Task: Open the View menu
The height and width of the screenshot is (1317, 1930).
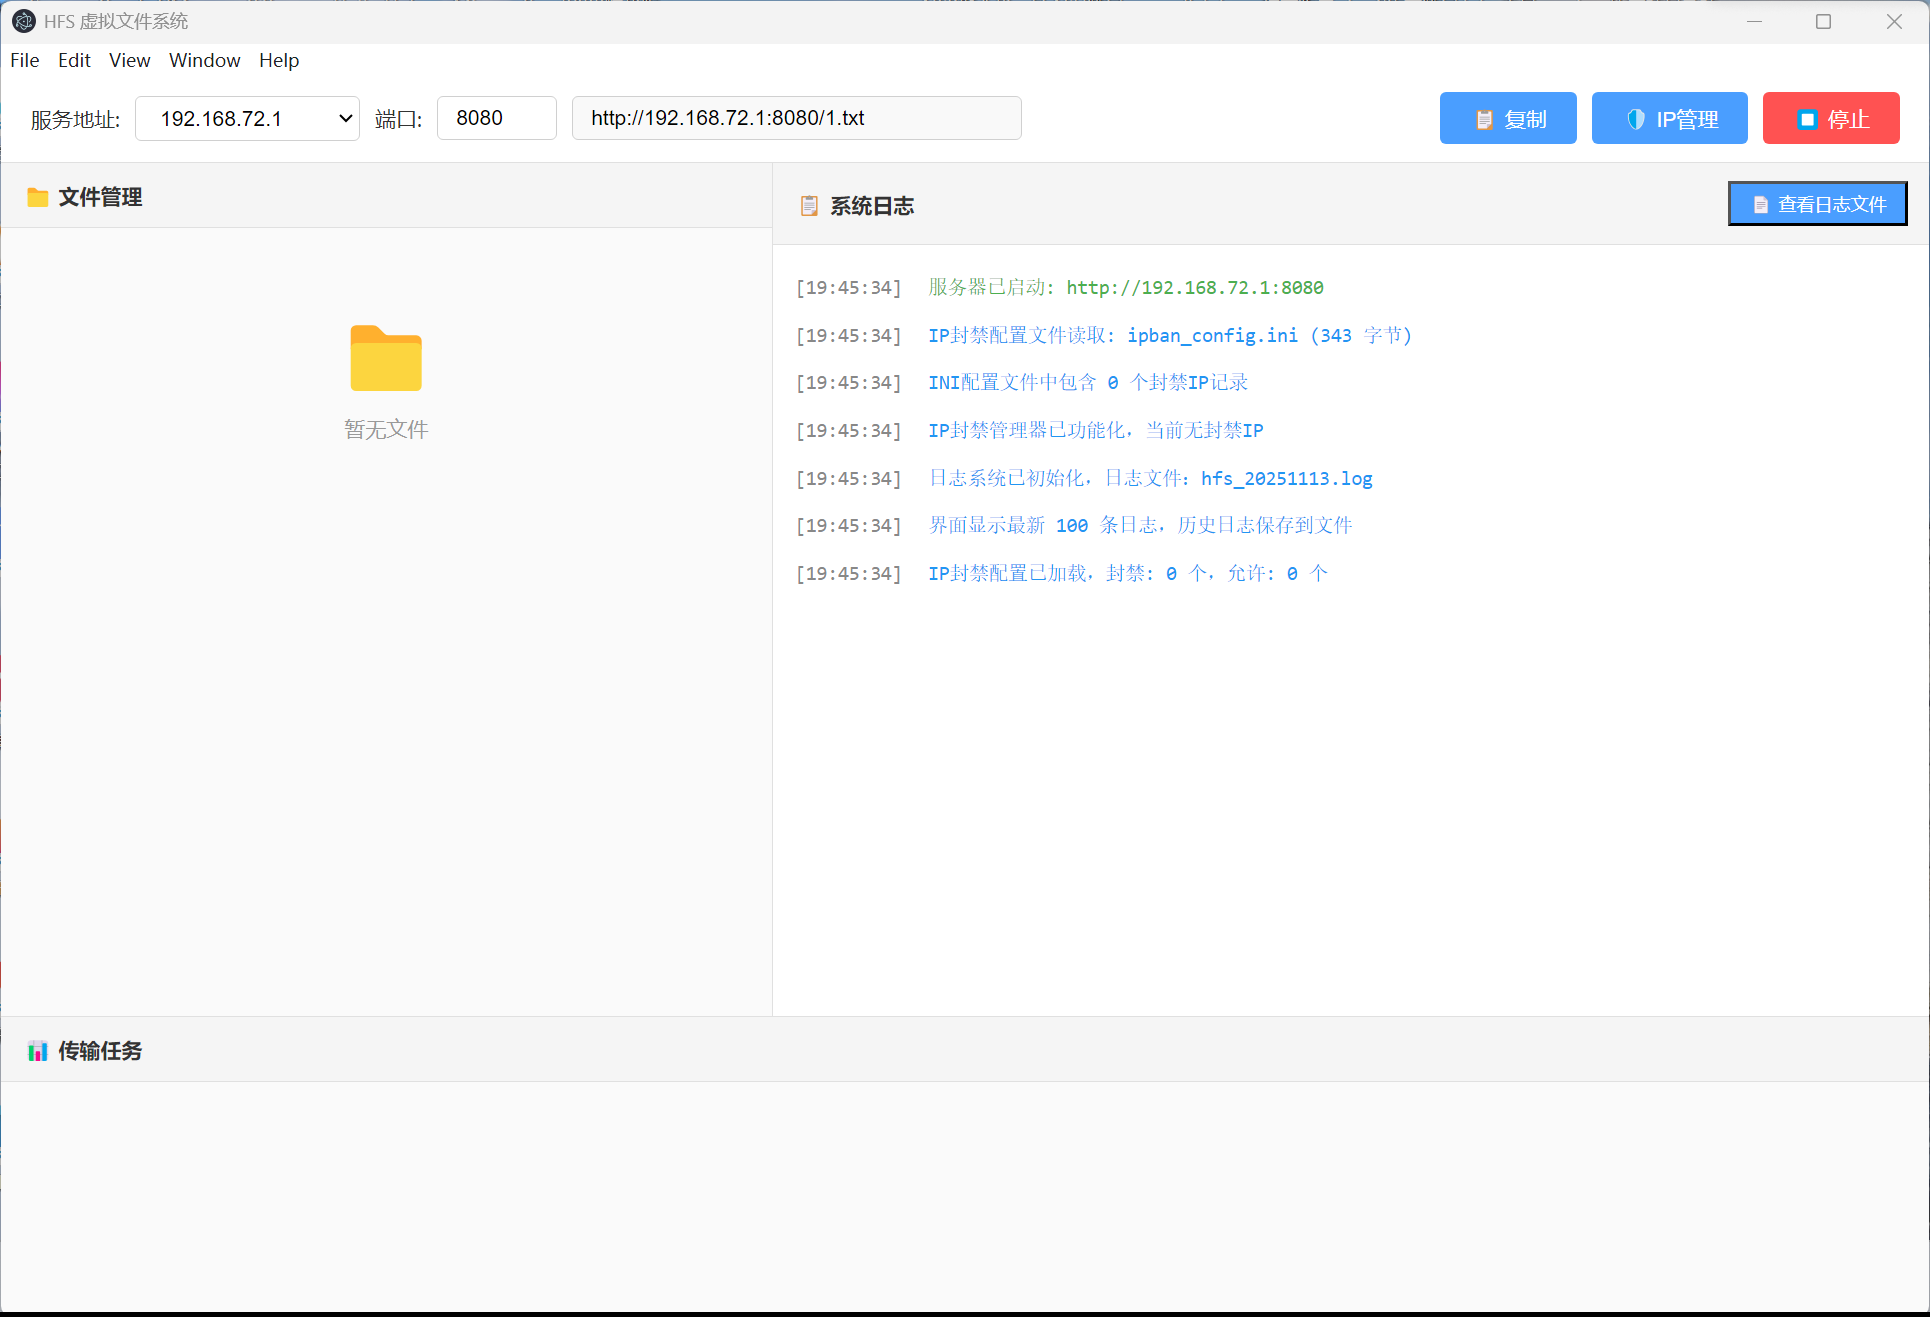Action: pyautogui.click(x=129, y=60)
